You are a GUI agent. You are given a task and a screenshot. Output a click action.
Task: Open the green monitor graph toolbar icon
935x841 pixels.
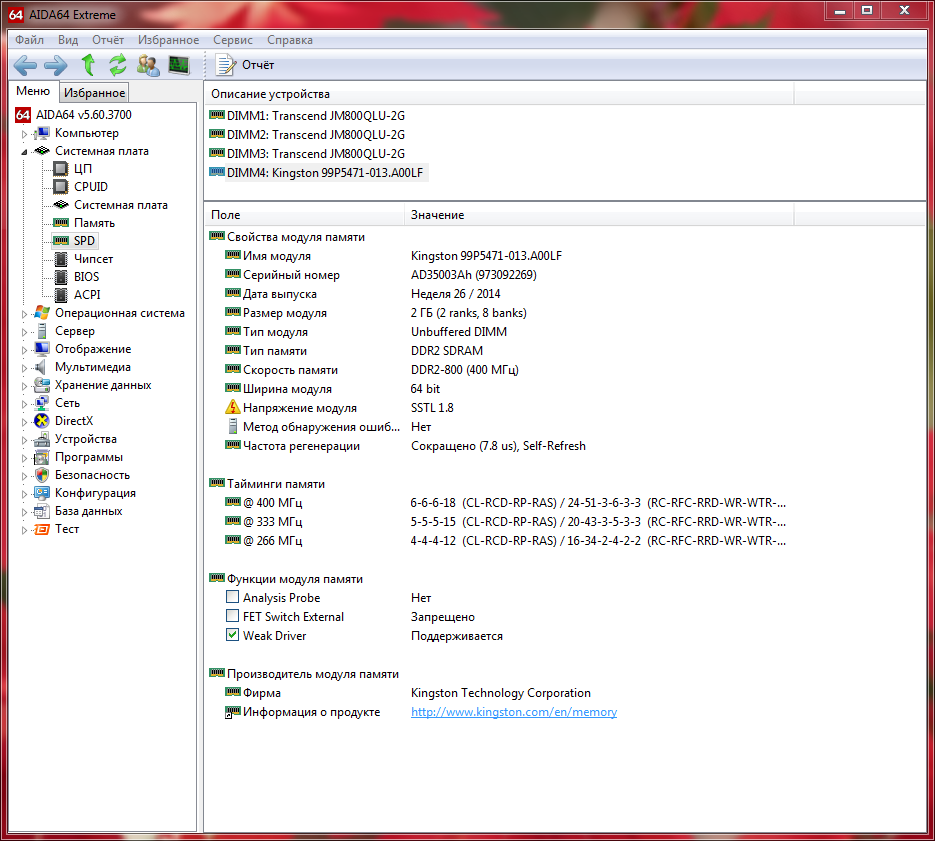(179, 64)
